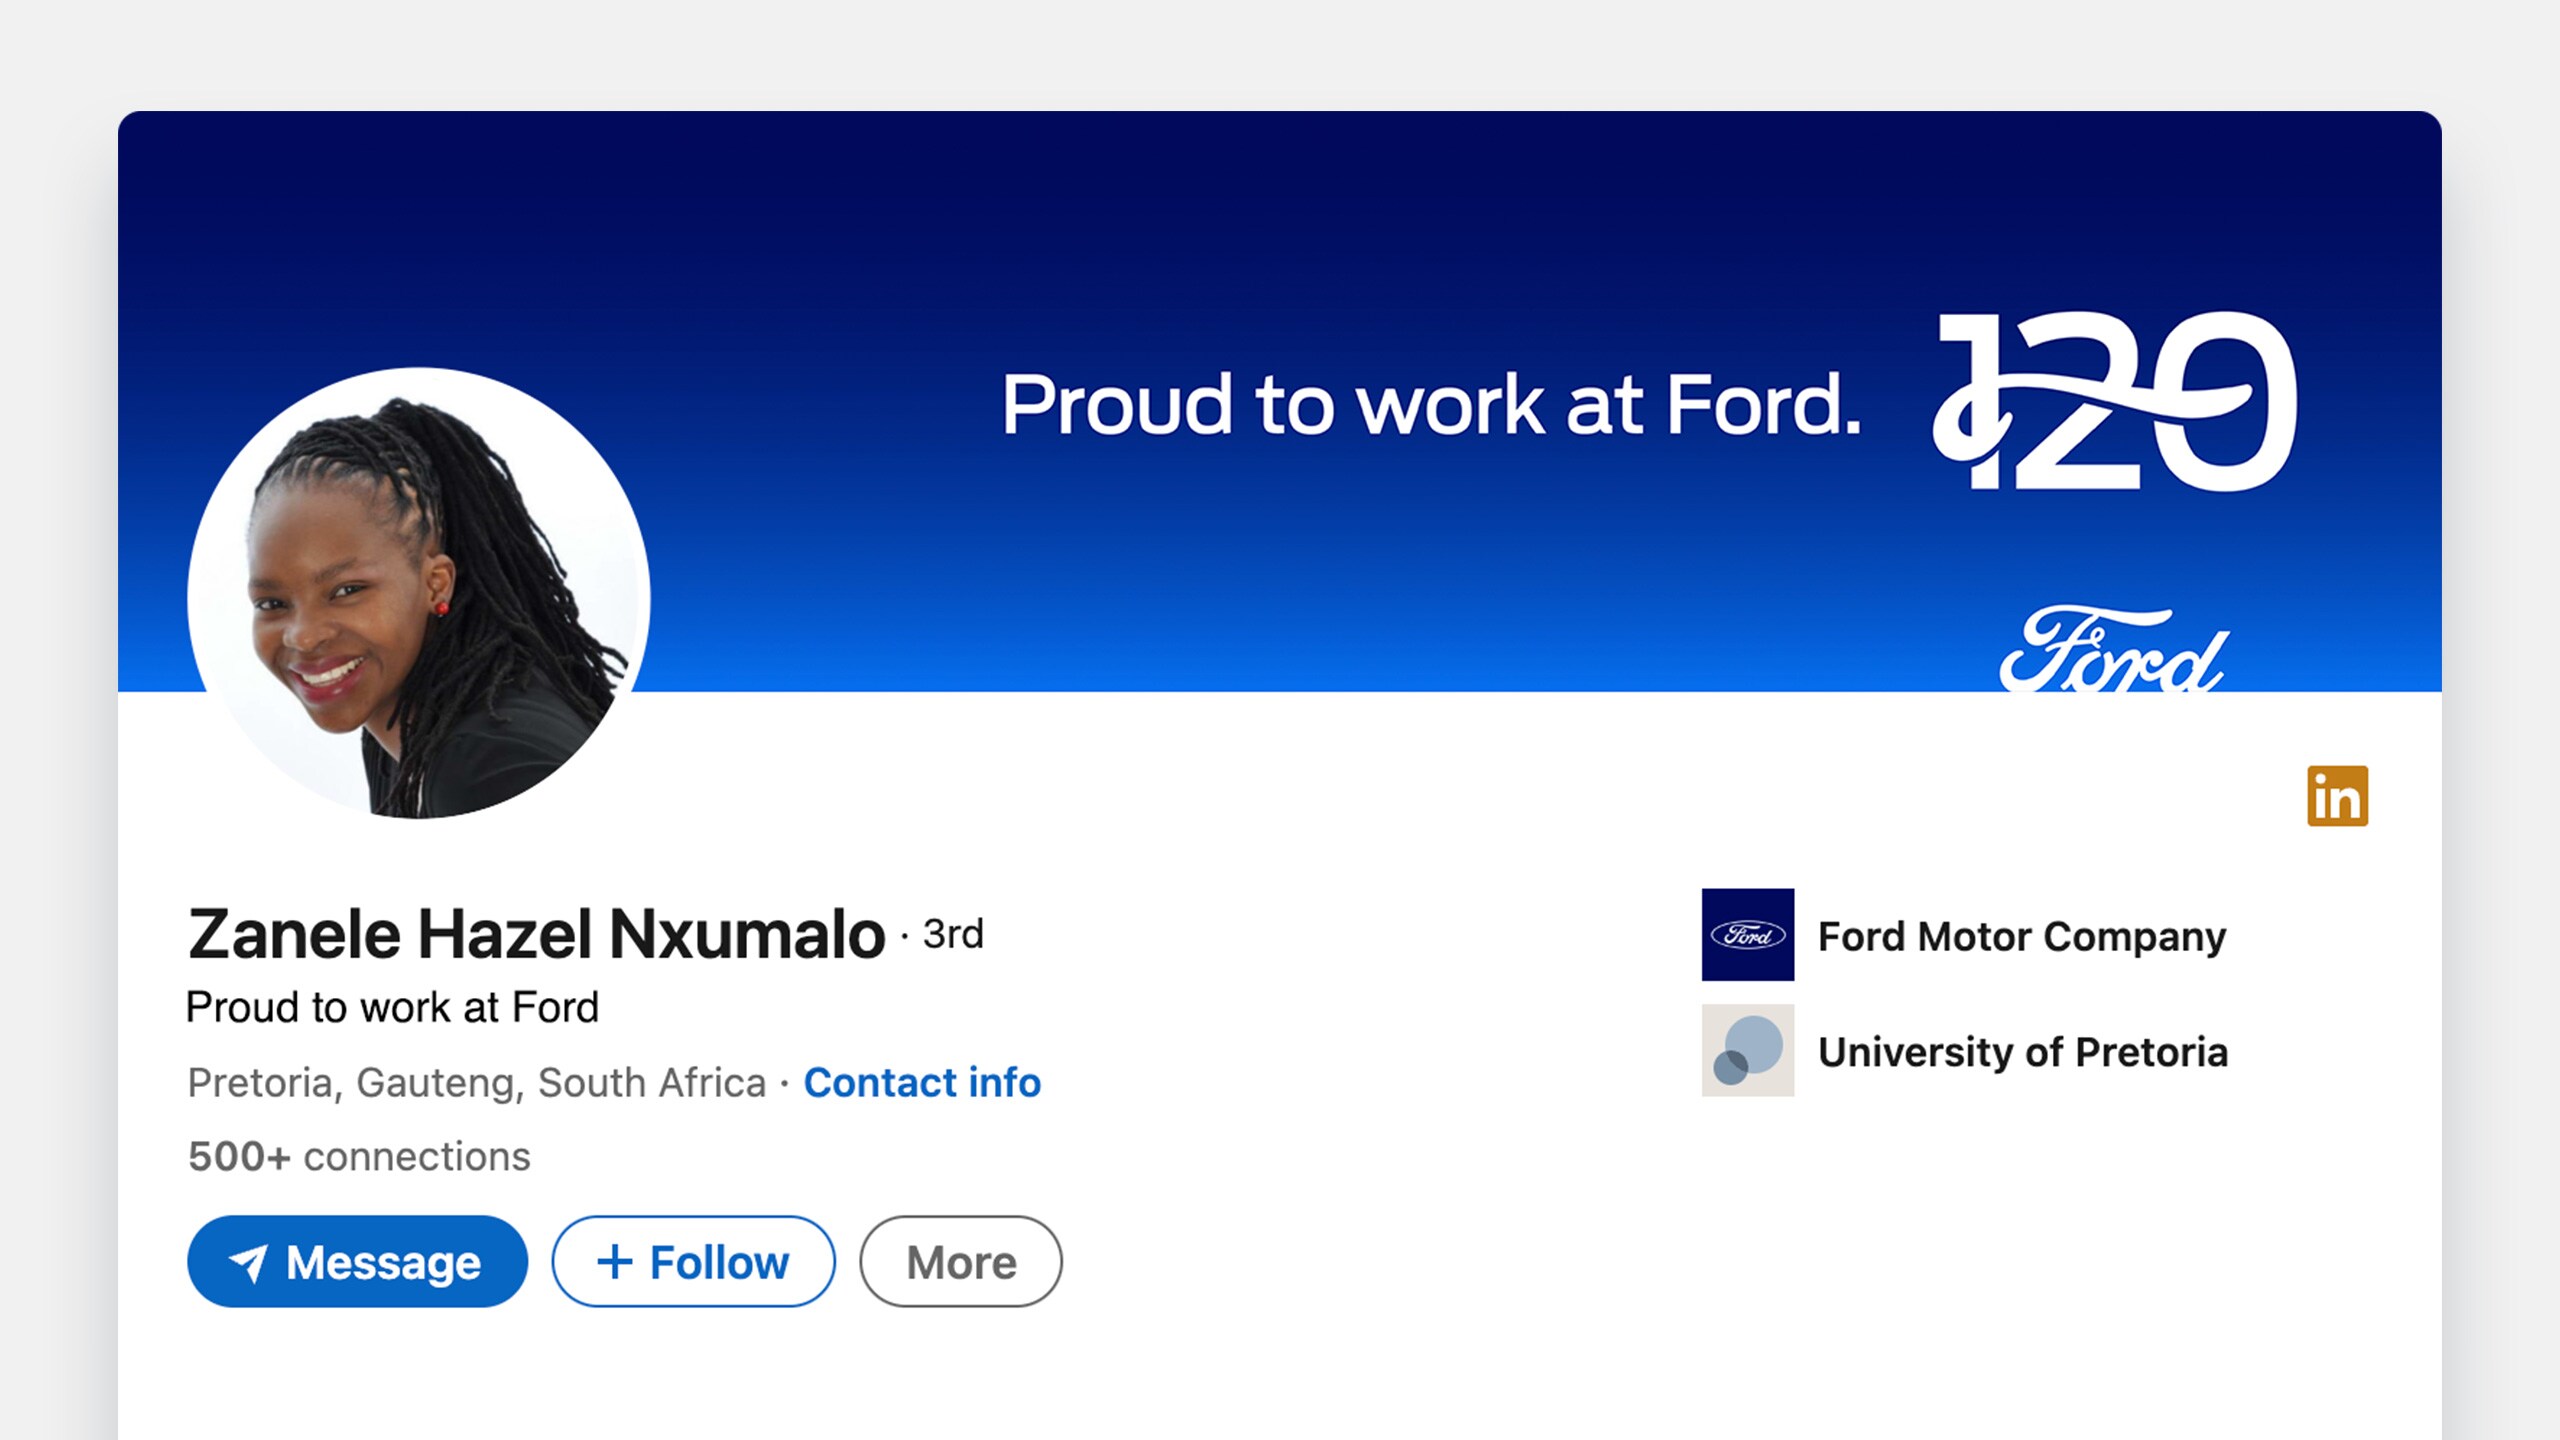This screenshot has height=1440, width=2560.
Task: Click the orange LinkedIn logo icon
Action: 2337,796
